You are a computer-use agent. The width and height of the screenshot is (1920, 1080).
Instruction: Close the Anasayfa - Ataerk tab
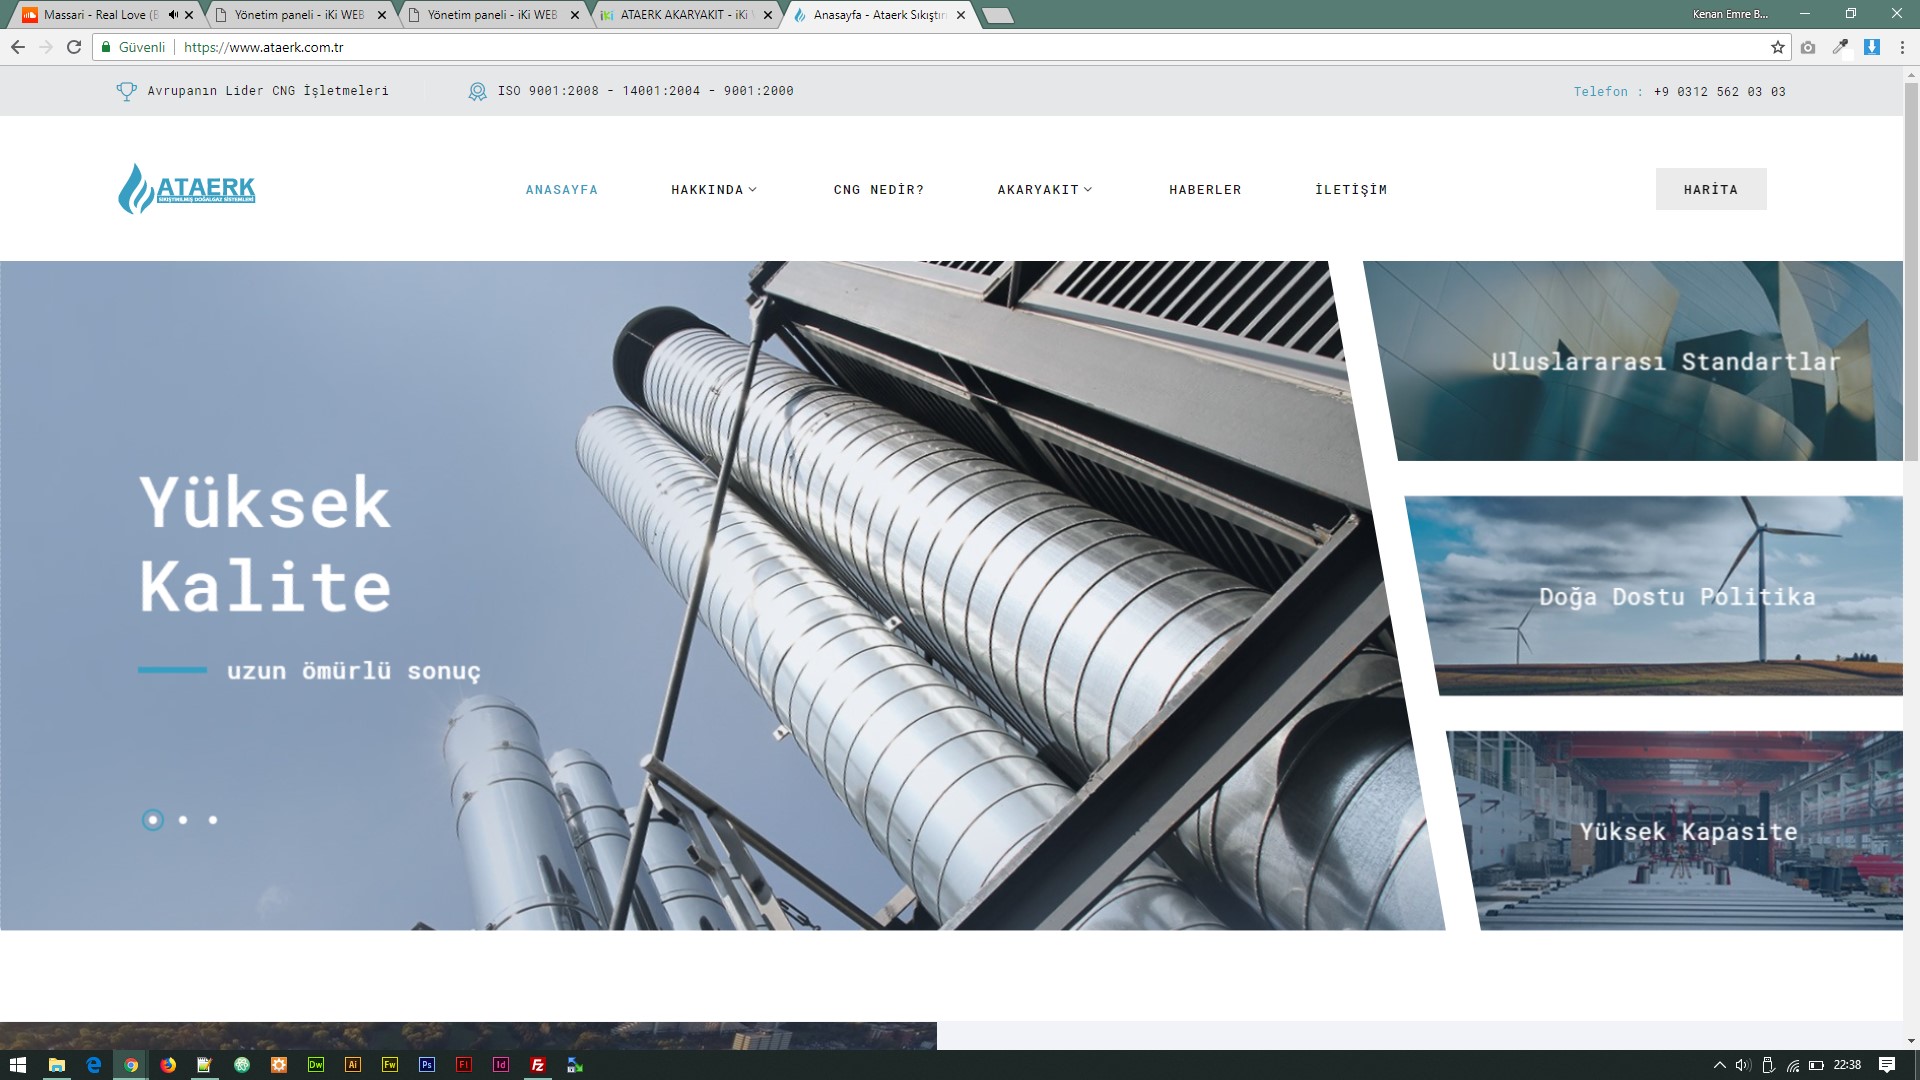point(961,15)
